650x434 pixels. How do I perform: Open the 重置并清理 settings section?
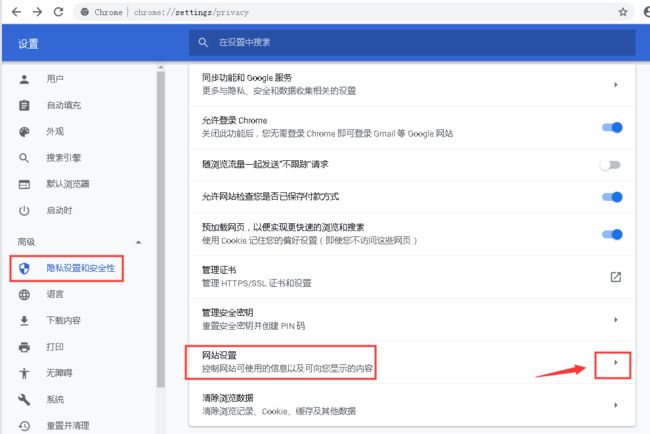68,426
